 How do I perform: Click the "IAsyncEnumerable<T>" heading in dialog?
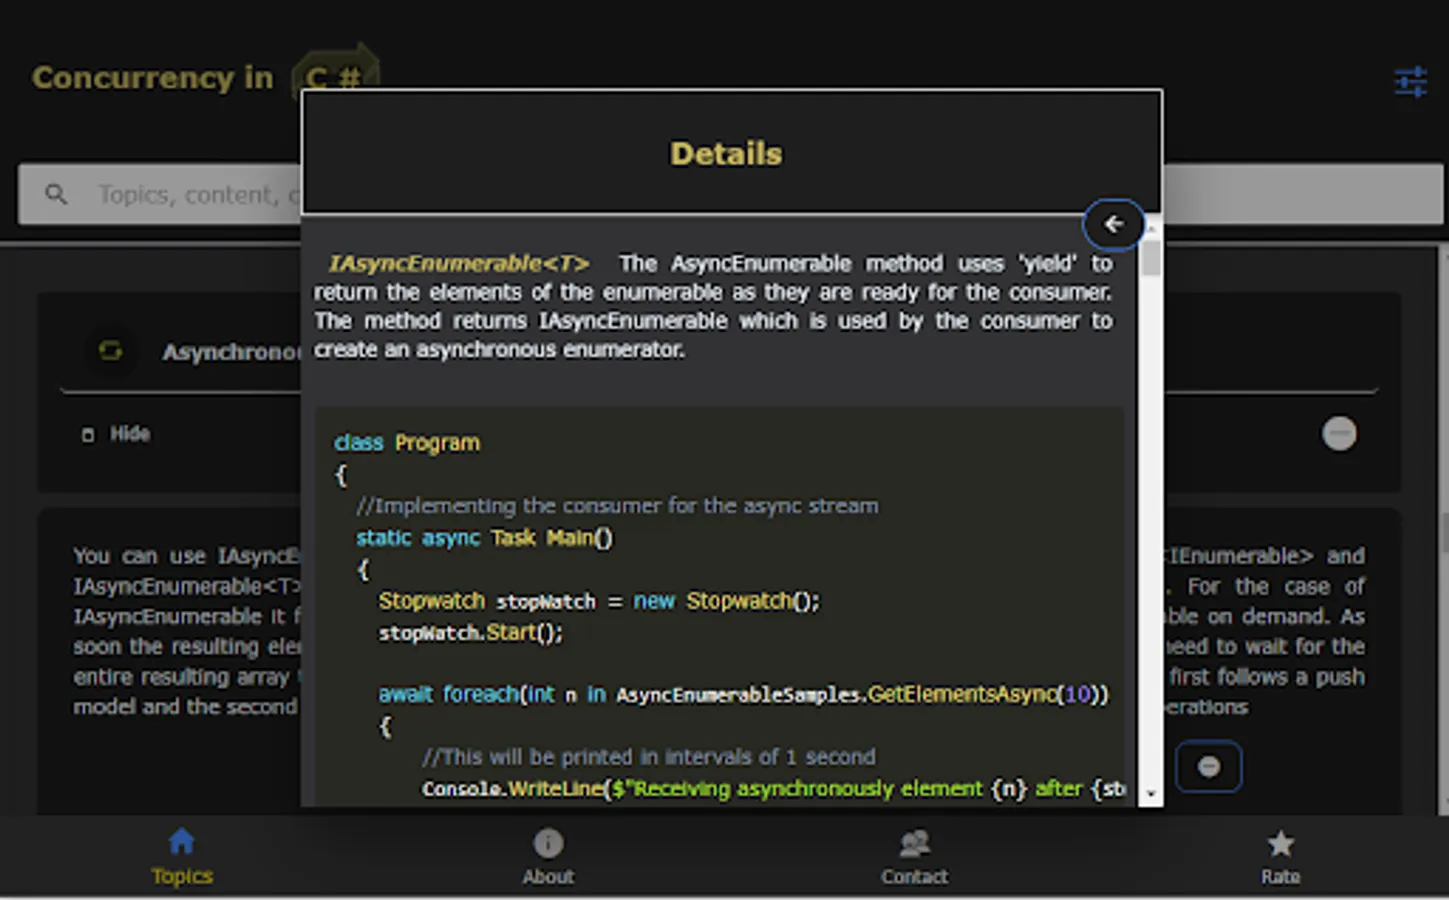click(x=459, y=264)
